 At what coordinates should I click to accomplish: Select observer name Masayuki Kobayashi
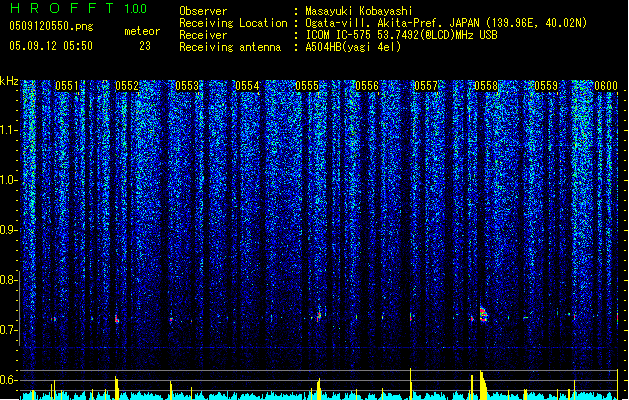point(359,11)
